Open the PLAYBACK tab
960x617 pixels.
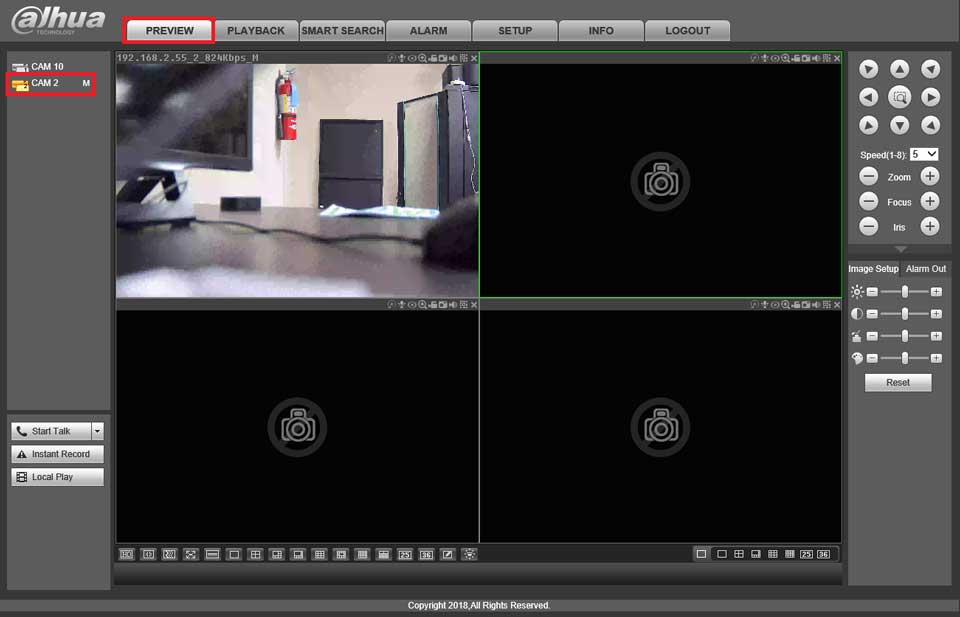point(256,31)
